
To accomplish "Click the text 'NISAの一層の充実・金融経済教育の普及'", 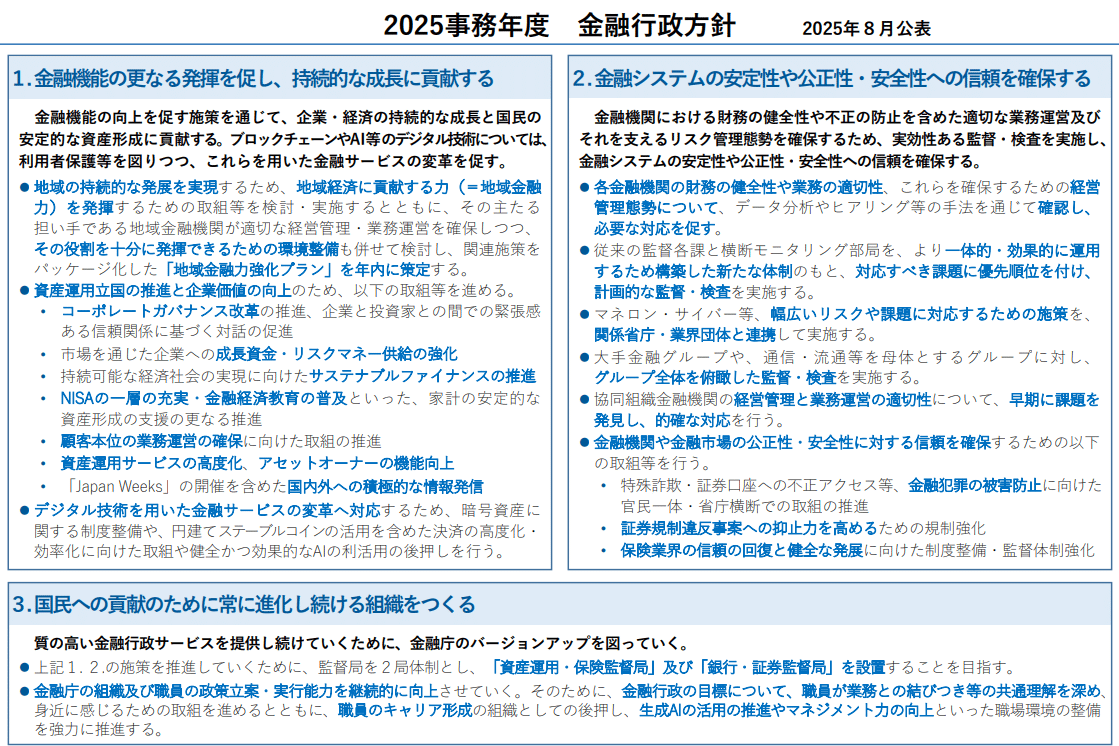I will click(204, 398).
